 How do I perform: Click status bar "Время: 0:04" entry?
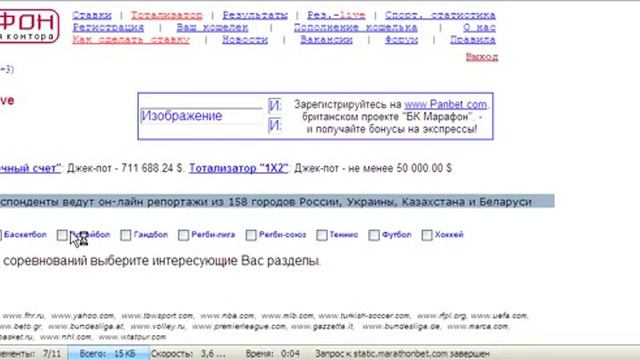coord(273,353)
